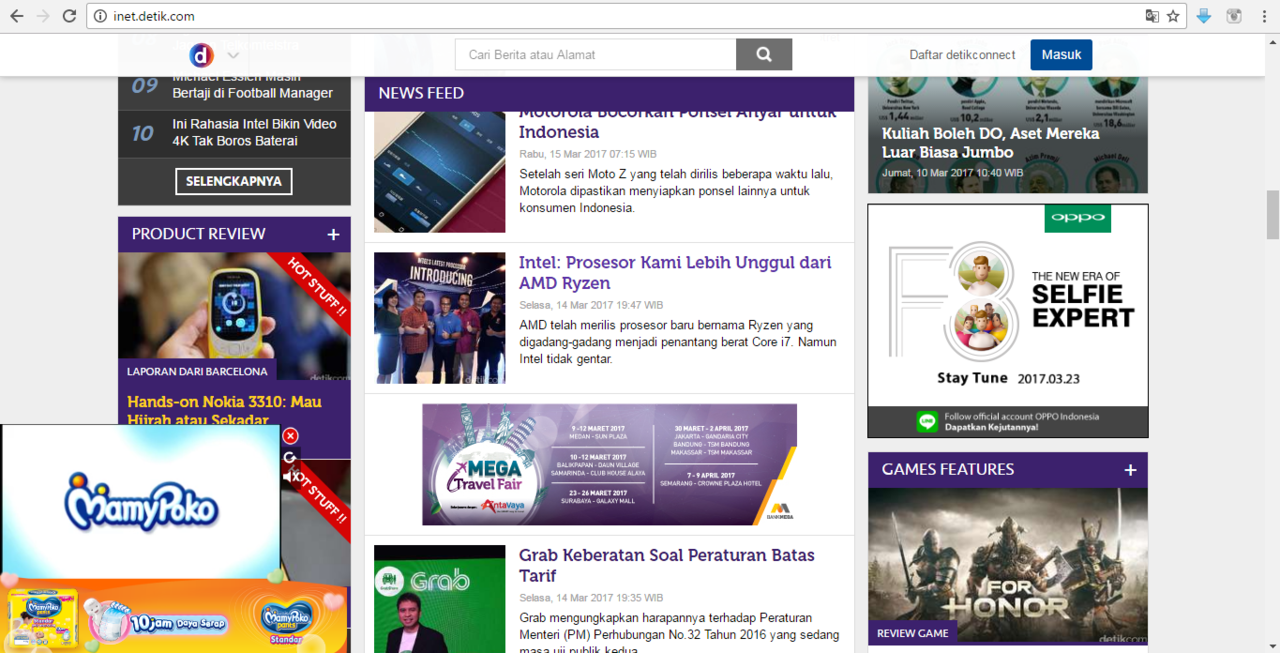Viewport: 1280px width, 653px height.
Task: Click the scrollbar up arrow
Action: pos(1272,42)
